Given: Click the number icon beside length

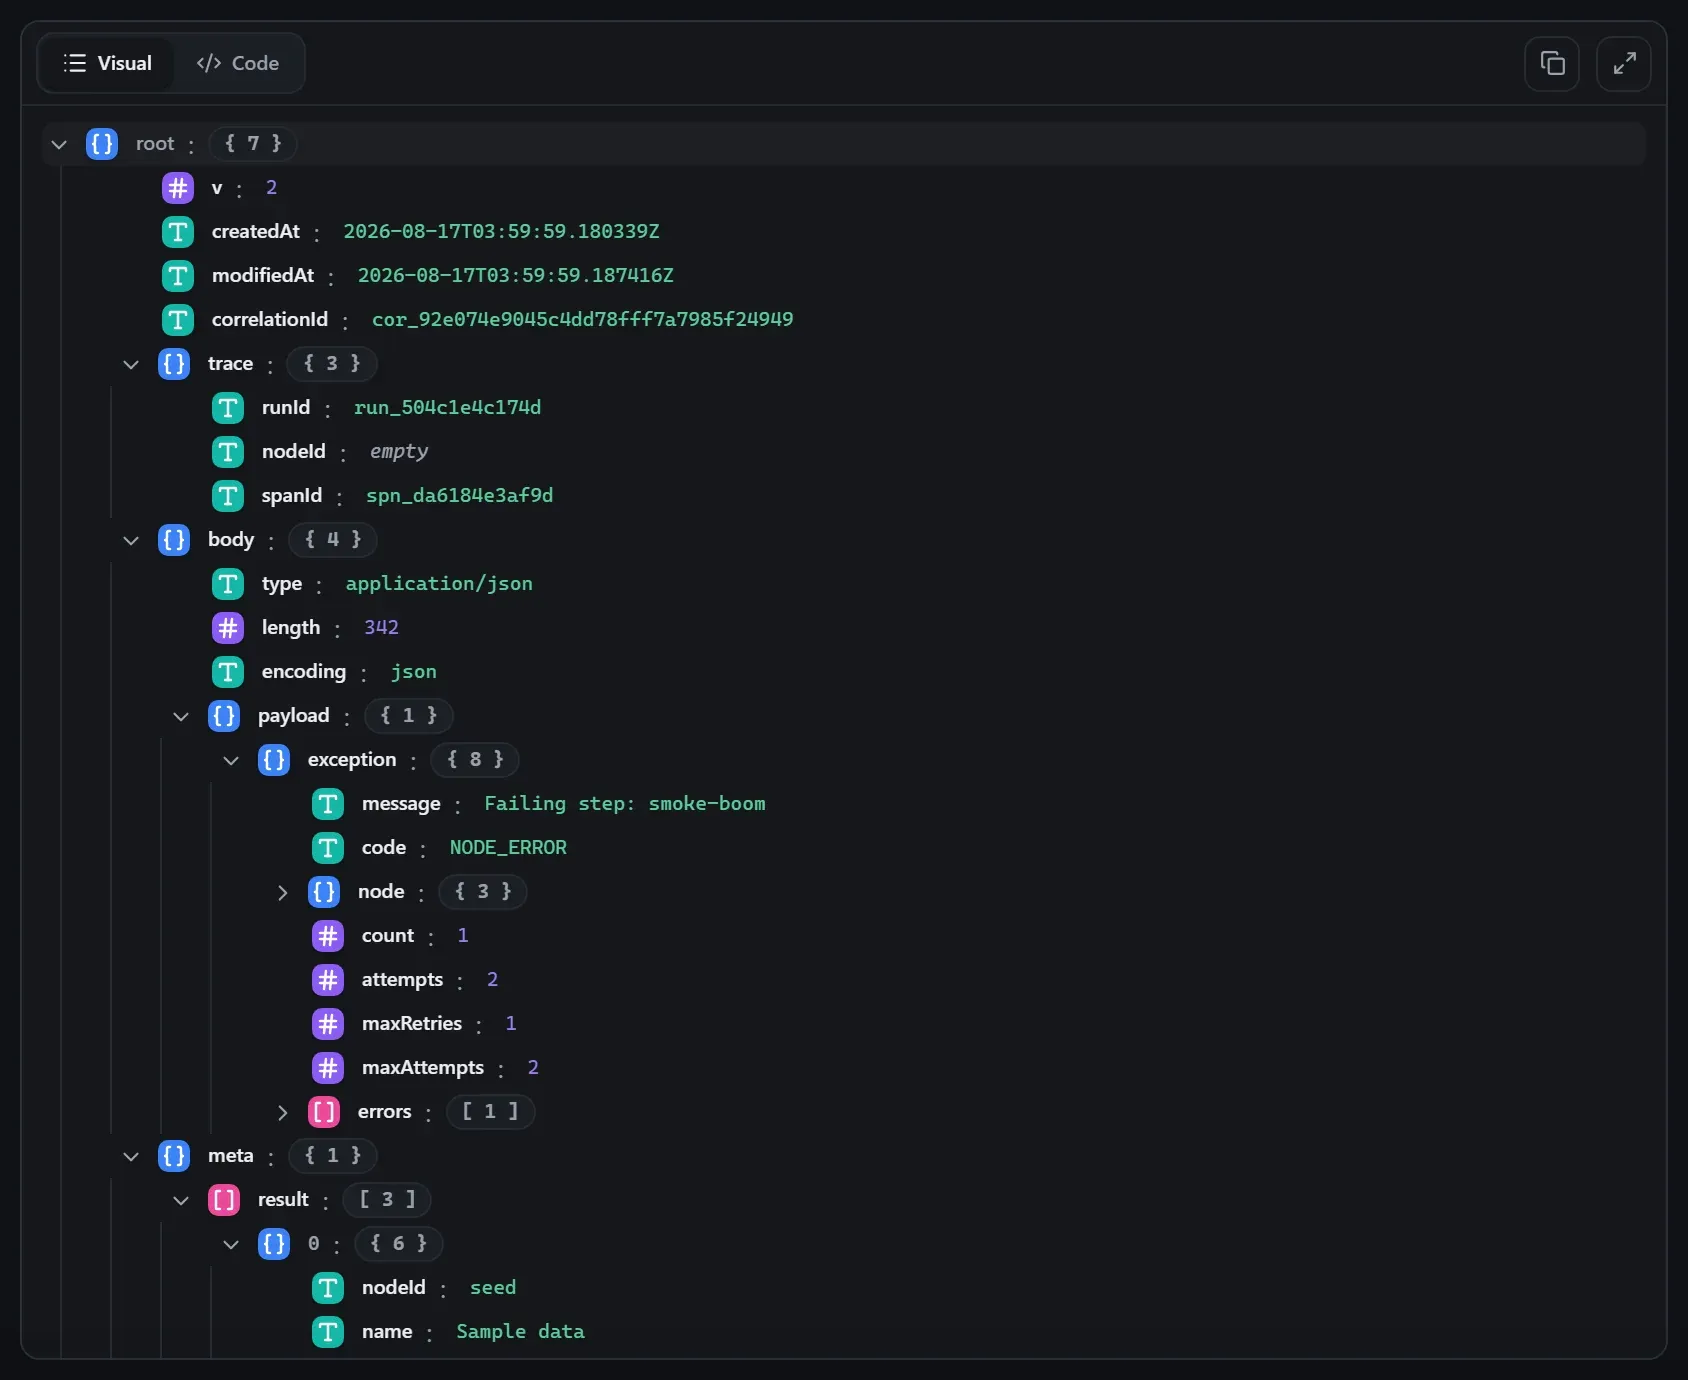Looking at the screenshot, I should [228, 628].
